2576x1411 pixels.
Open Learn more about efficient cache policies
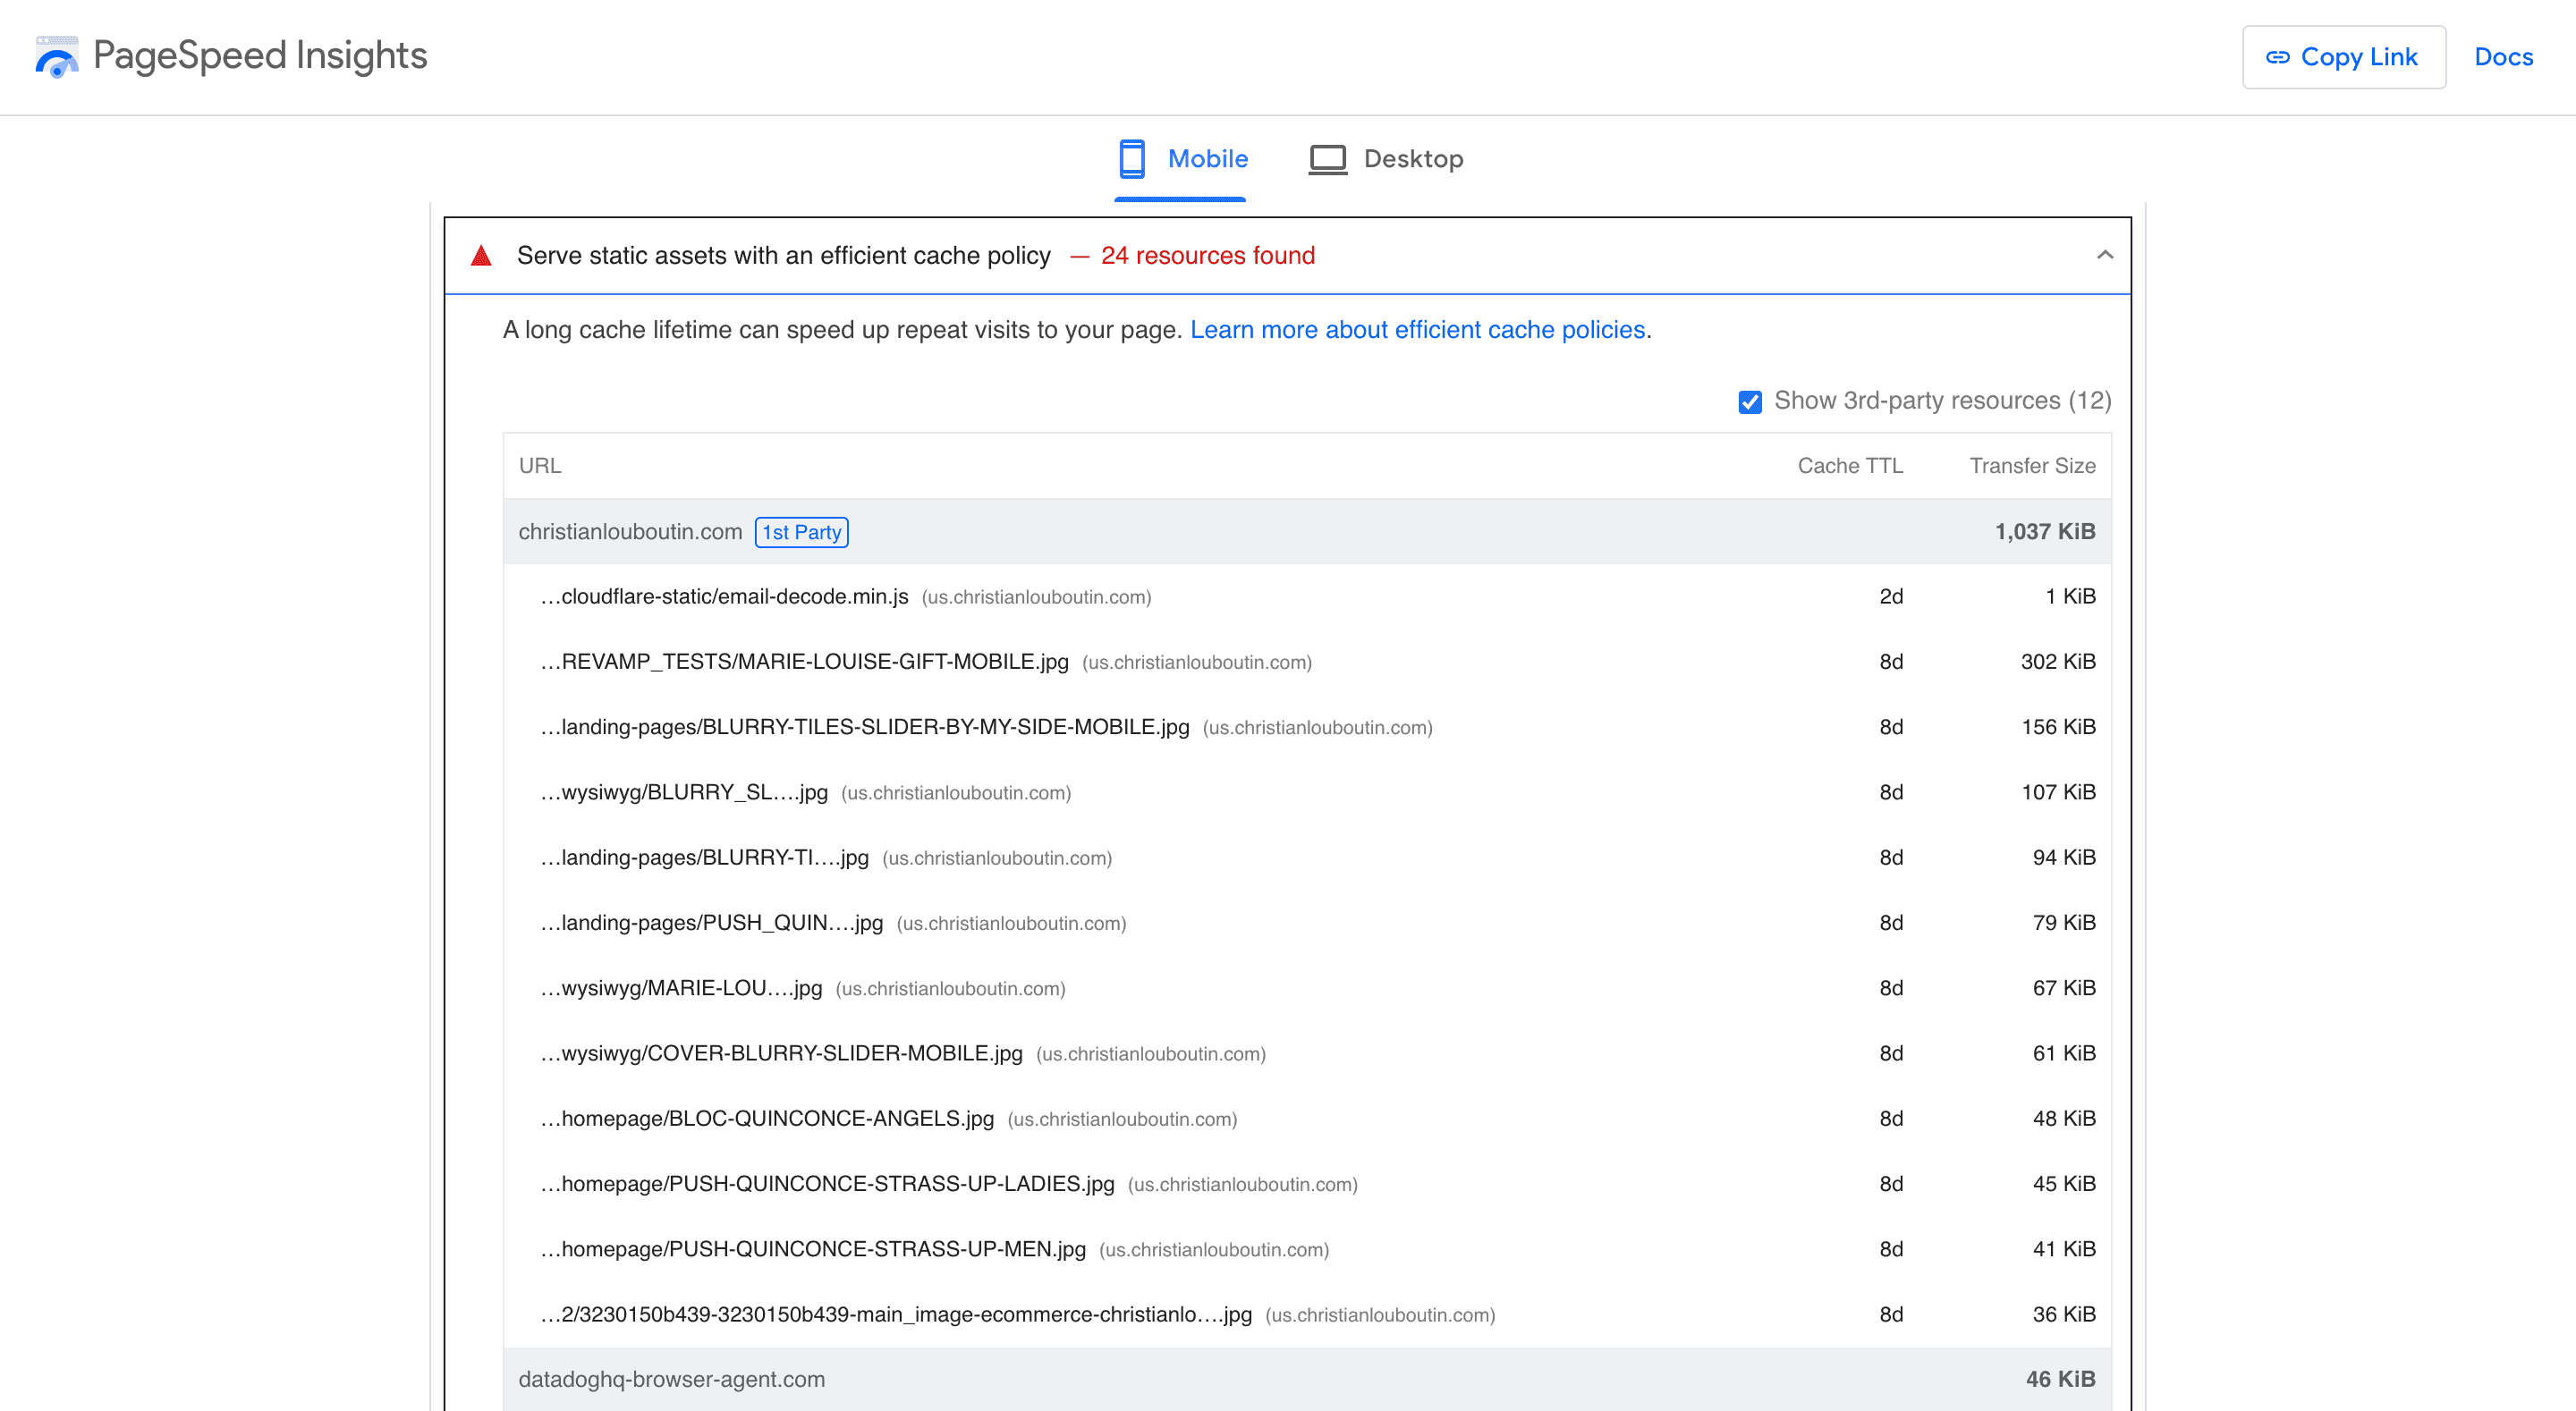[x=1417, y=330]
